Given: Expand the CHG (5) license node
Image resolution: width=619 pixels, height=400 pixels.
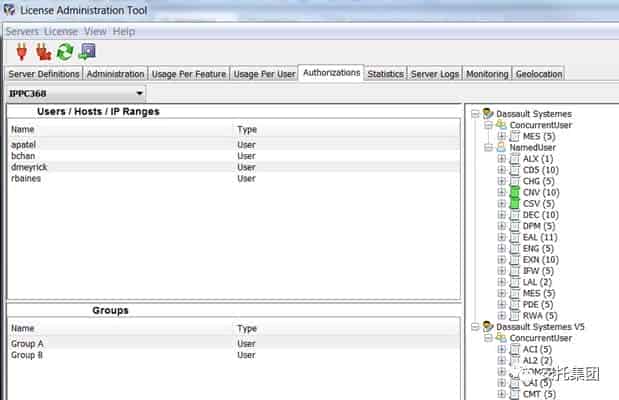Looking at the screenshot, I should click(501, 181).
